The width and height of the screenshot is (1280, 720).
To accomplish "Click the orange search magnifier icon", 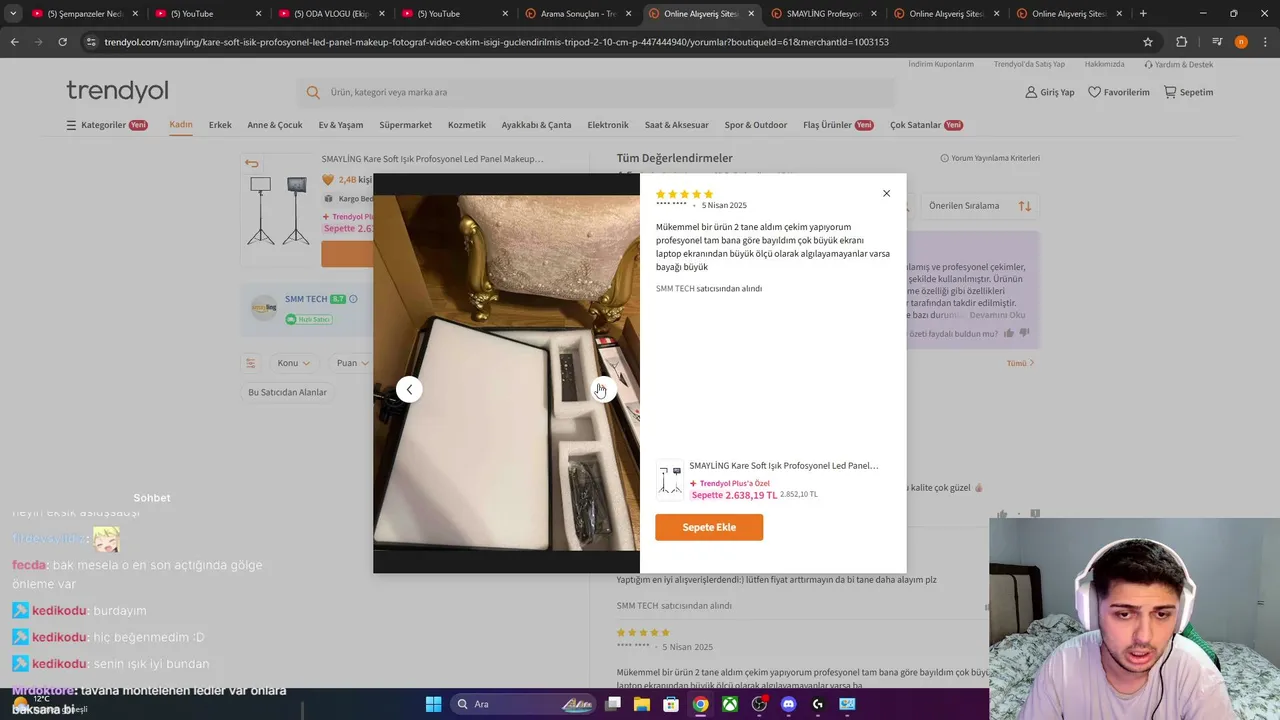I will 313,92.
